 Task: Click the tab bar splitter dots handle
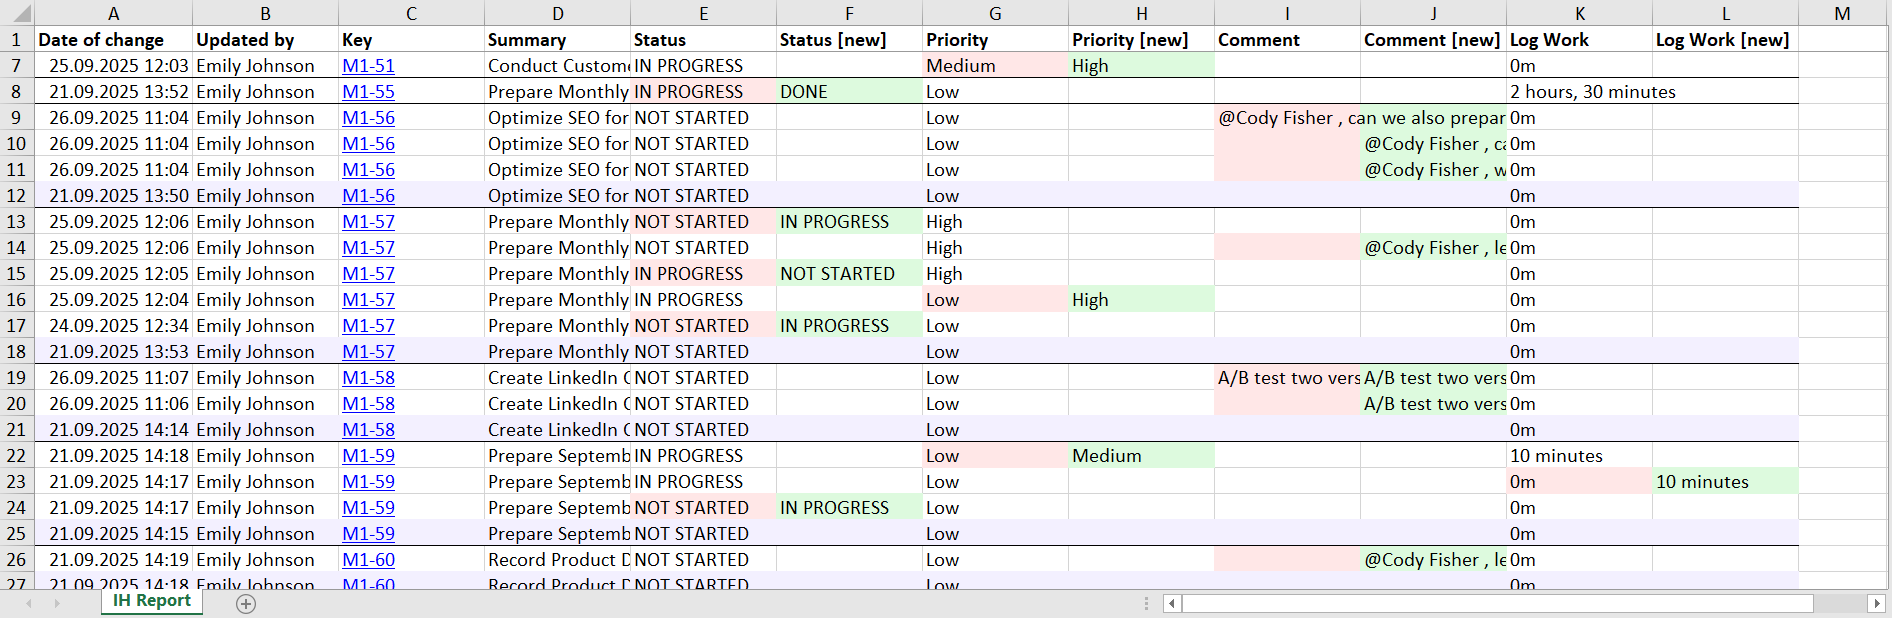(x=1146, y=603)
